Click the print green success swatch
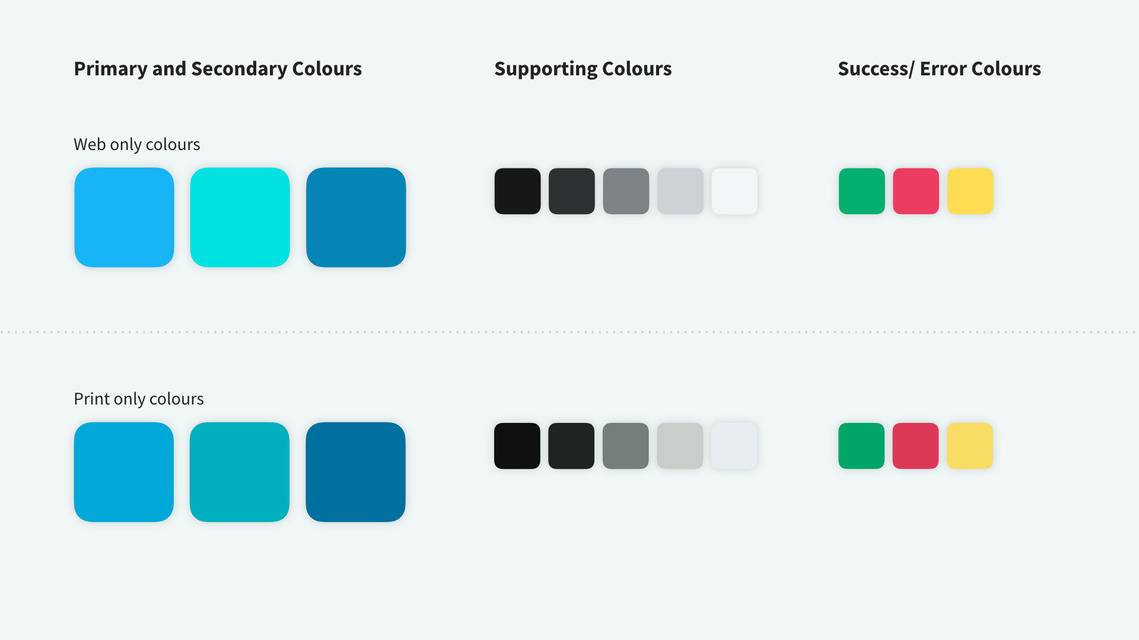This screenshot has width=1139, height=640. coord(862,446)
